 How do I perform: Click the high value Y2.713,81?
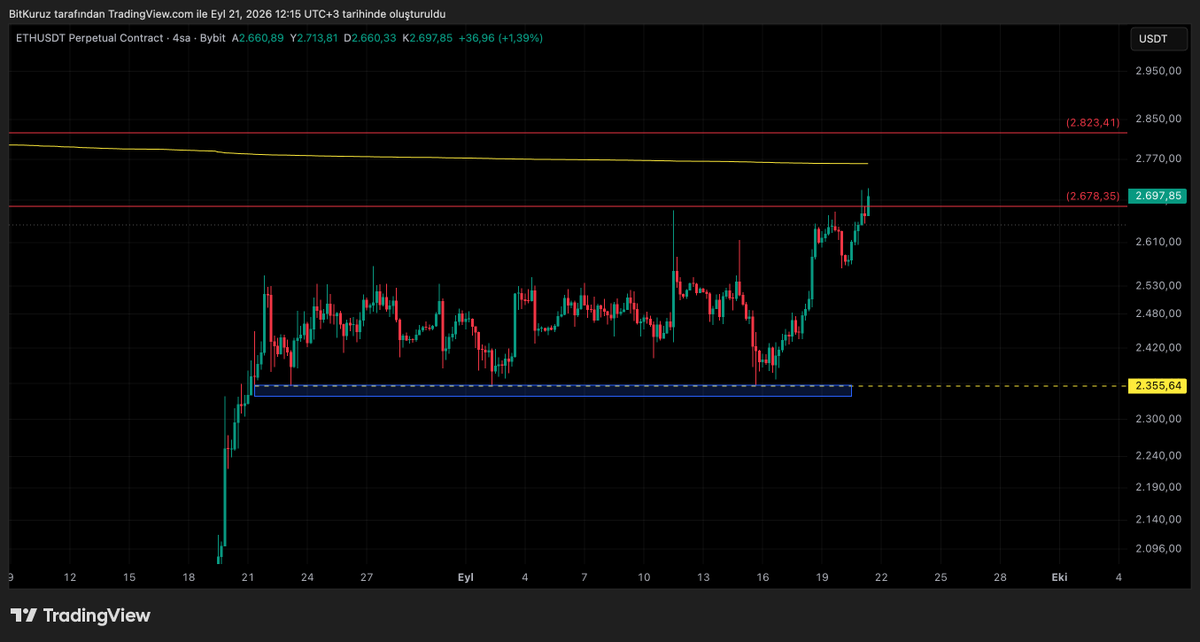316,37
